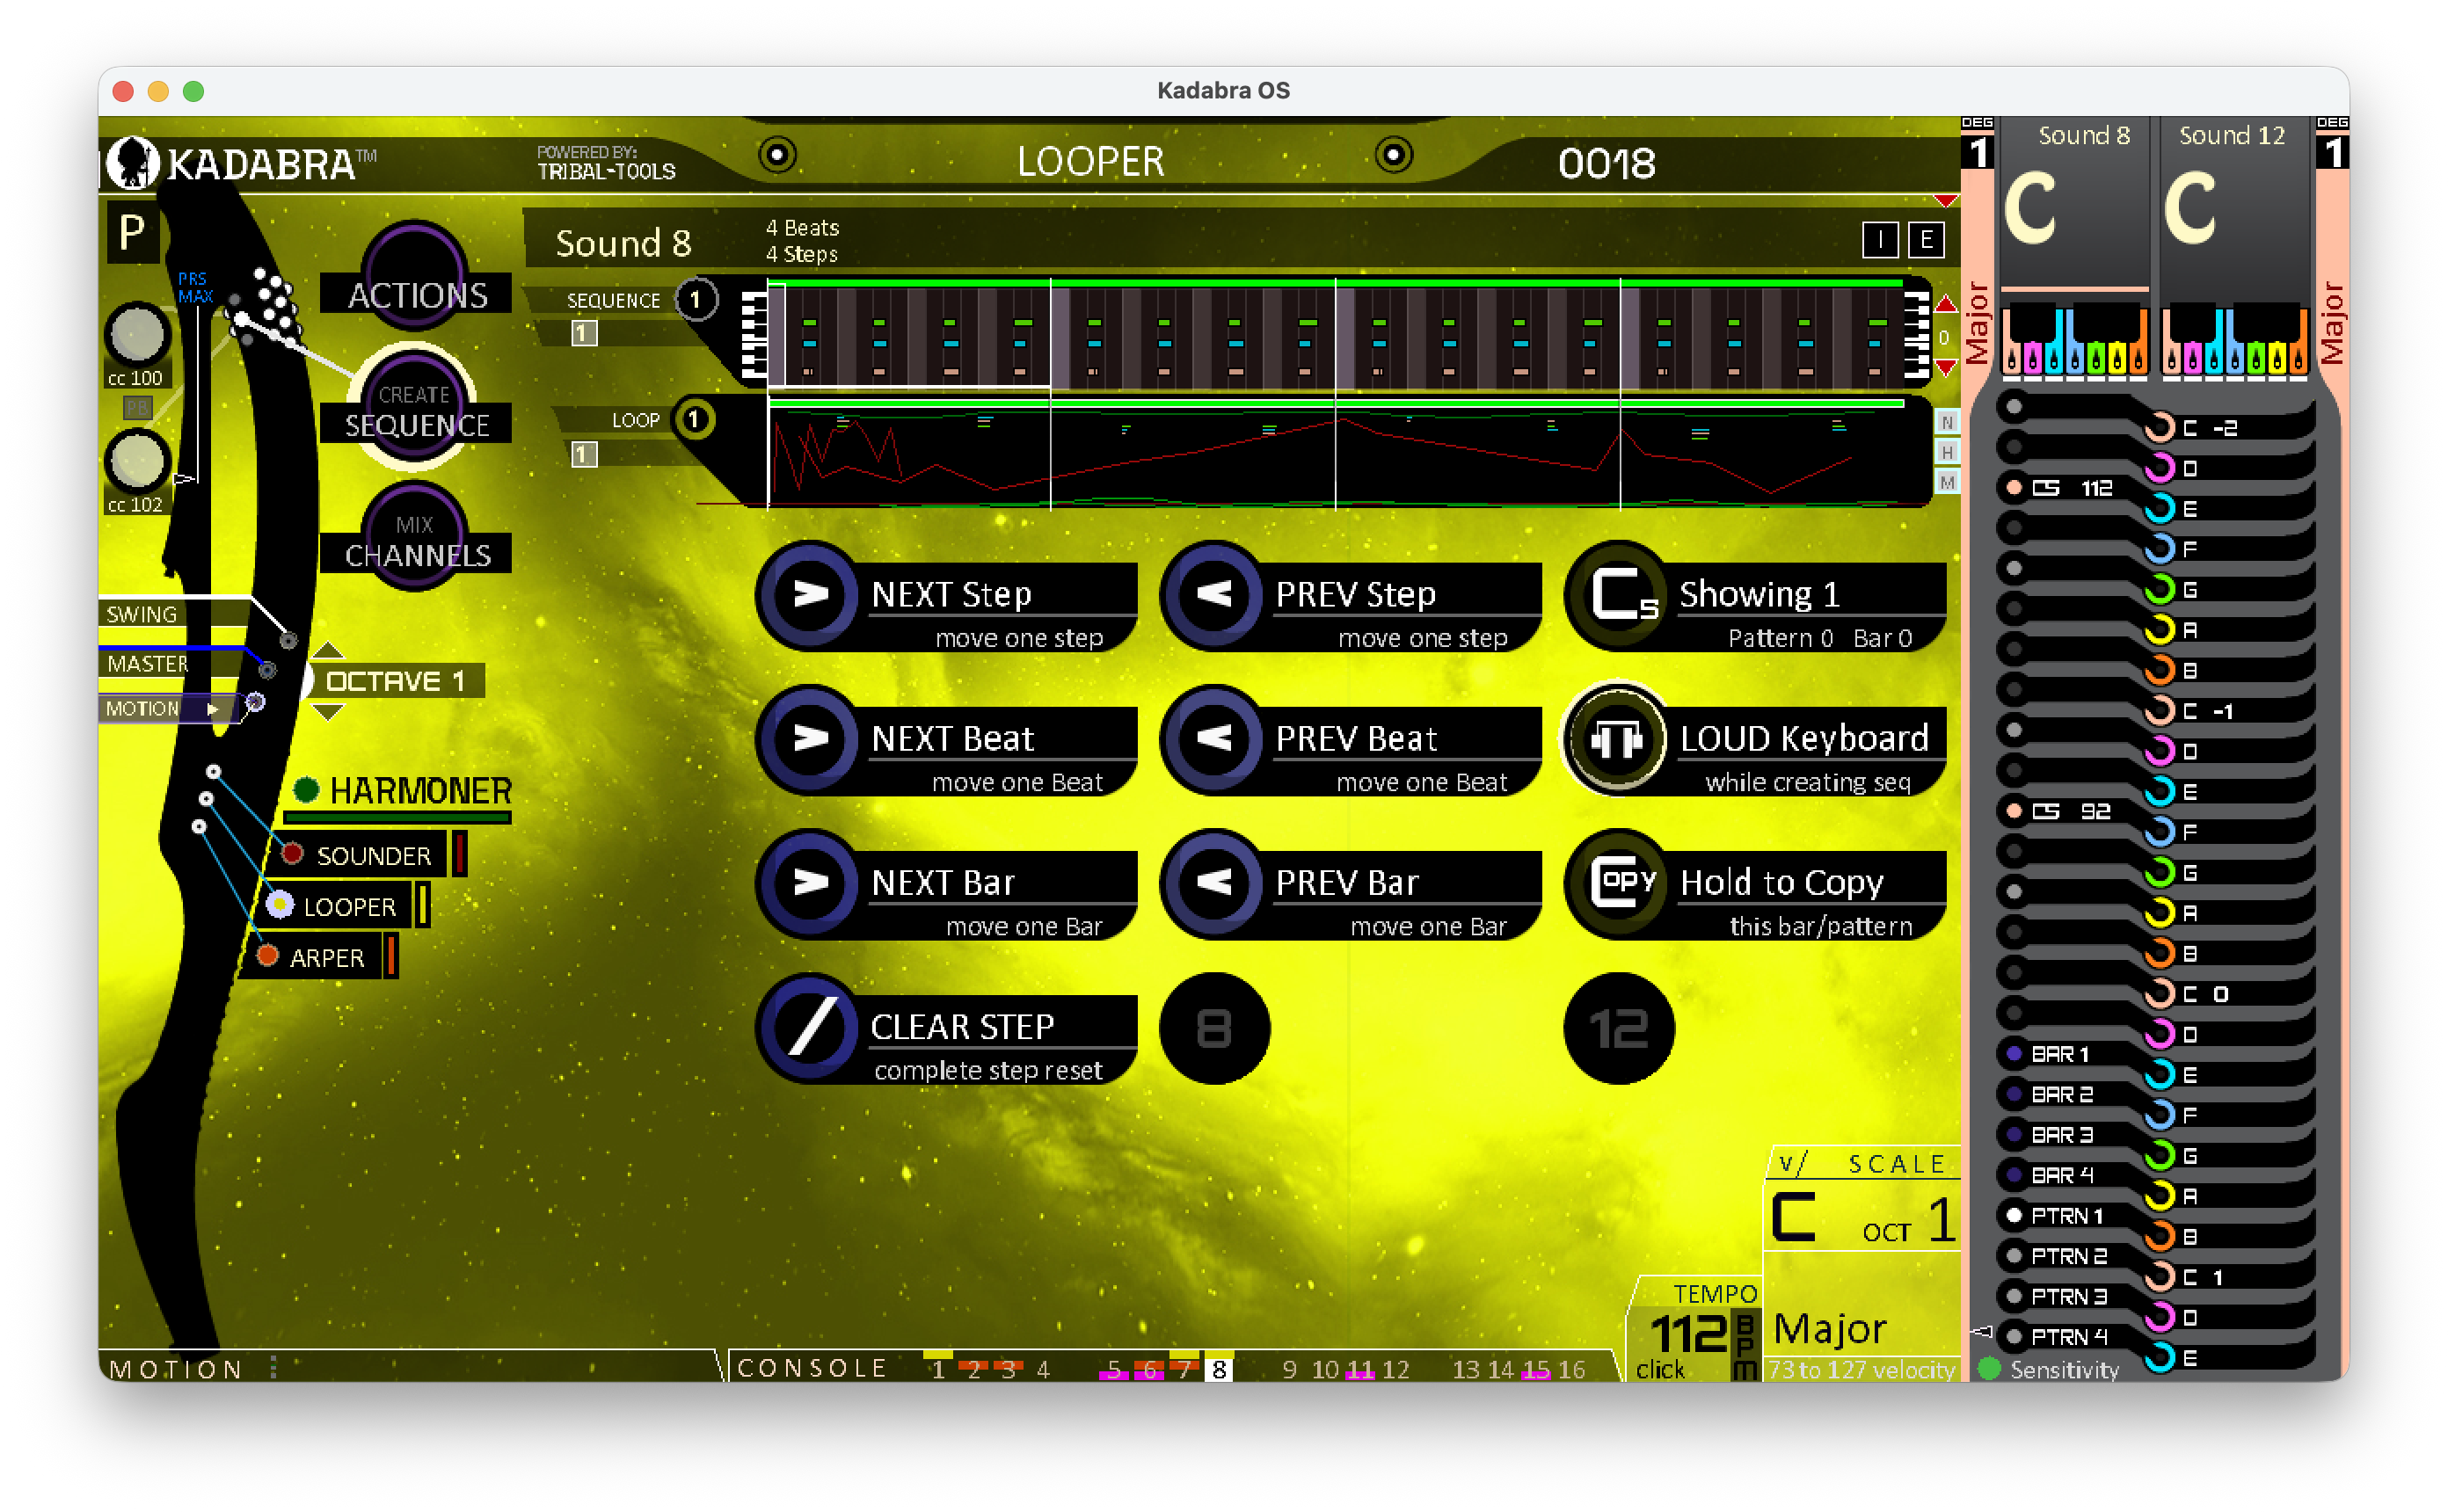Select PTRN 1 in the list
This screenshot has width=2448, height=1512.
(2066, 1216)
